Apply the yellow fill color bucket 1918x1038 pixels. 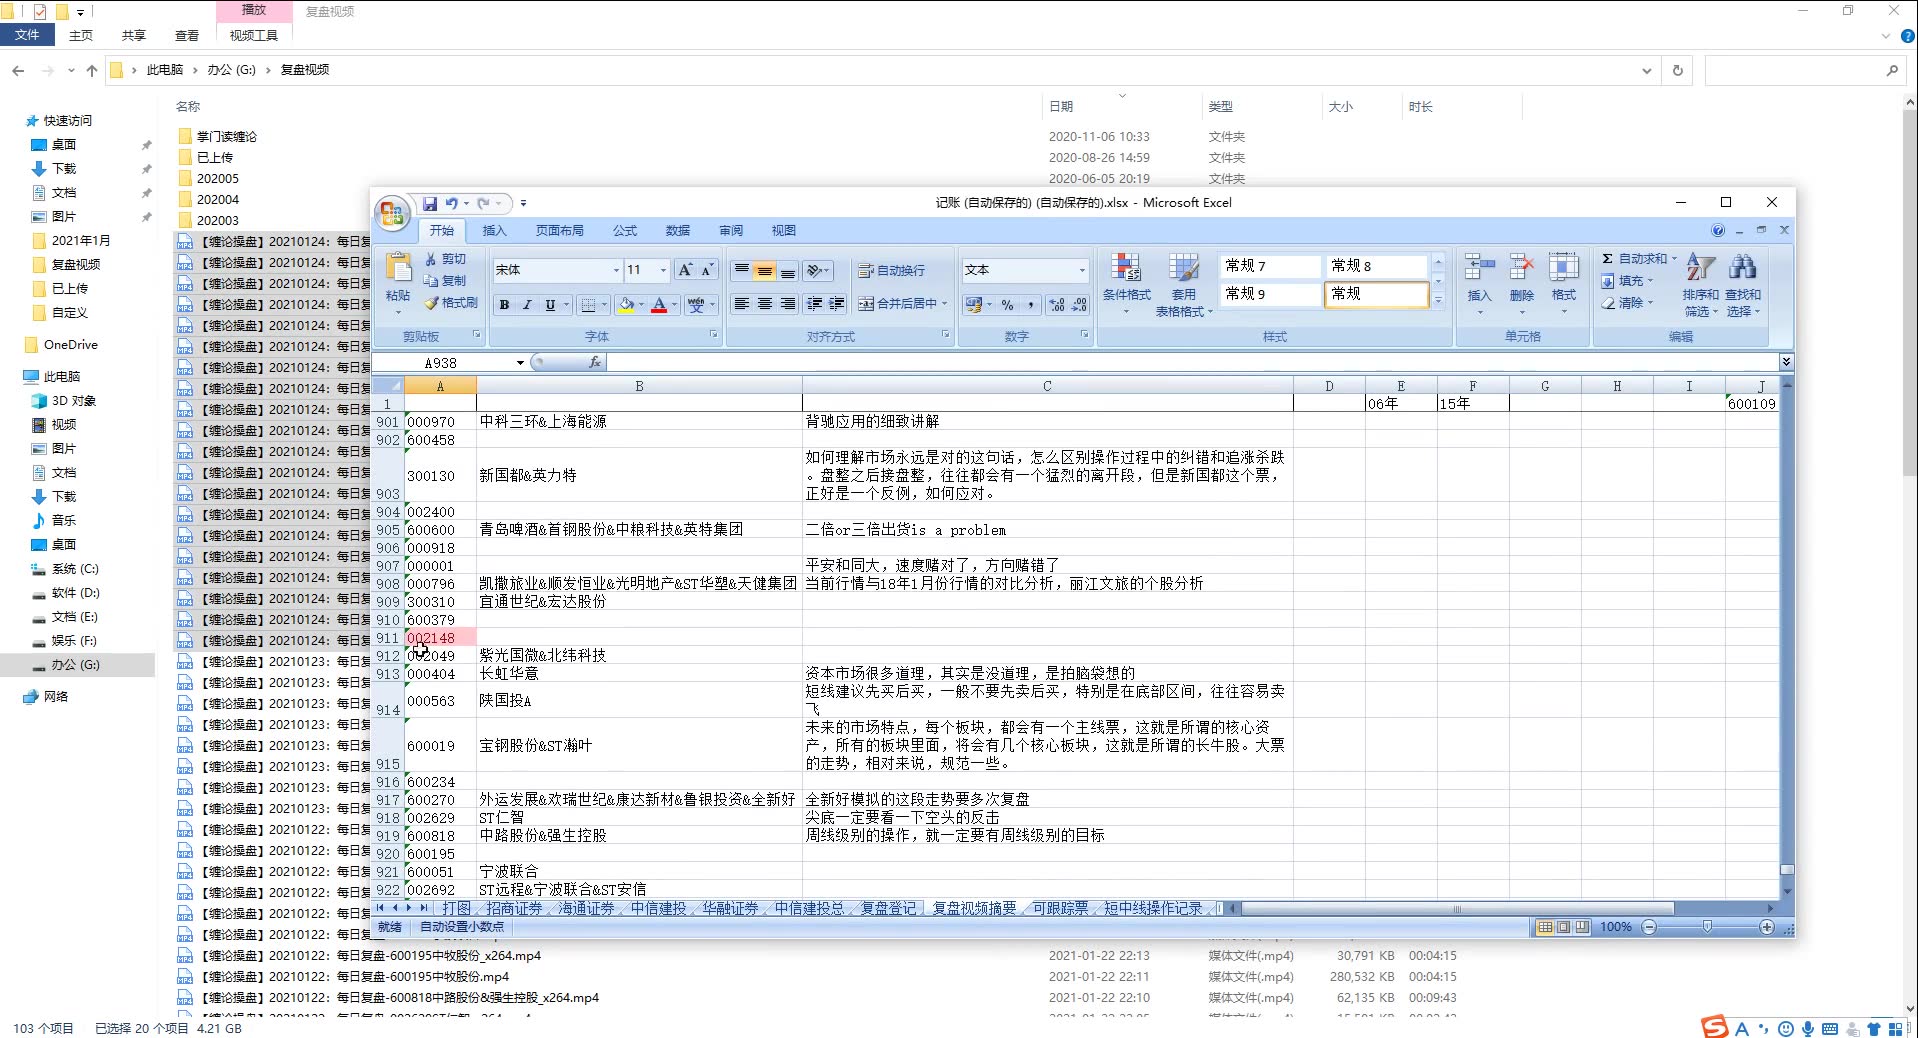[x=626, y=304]
